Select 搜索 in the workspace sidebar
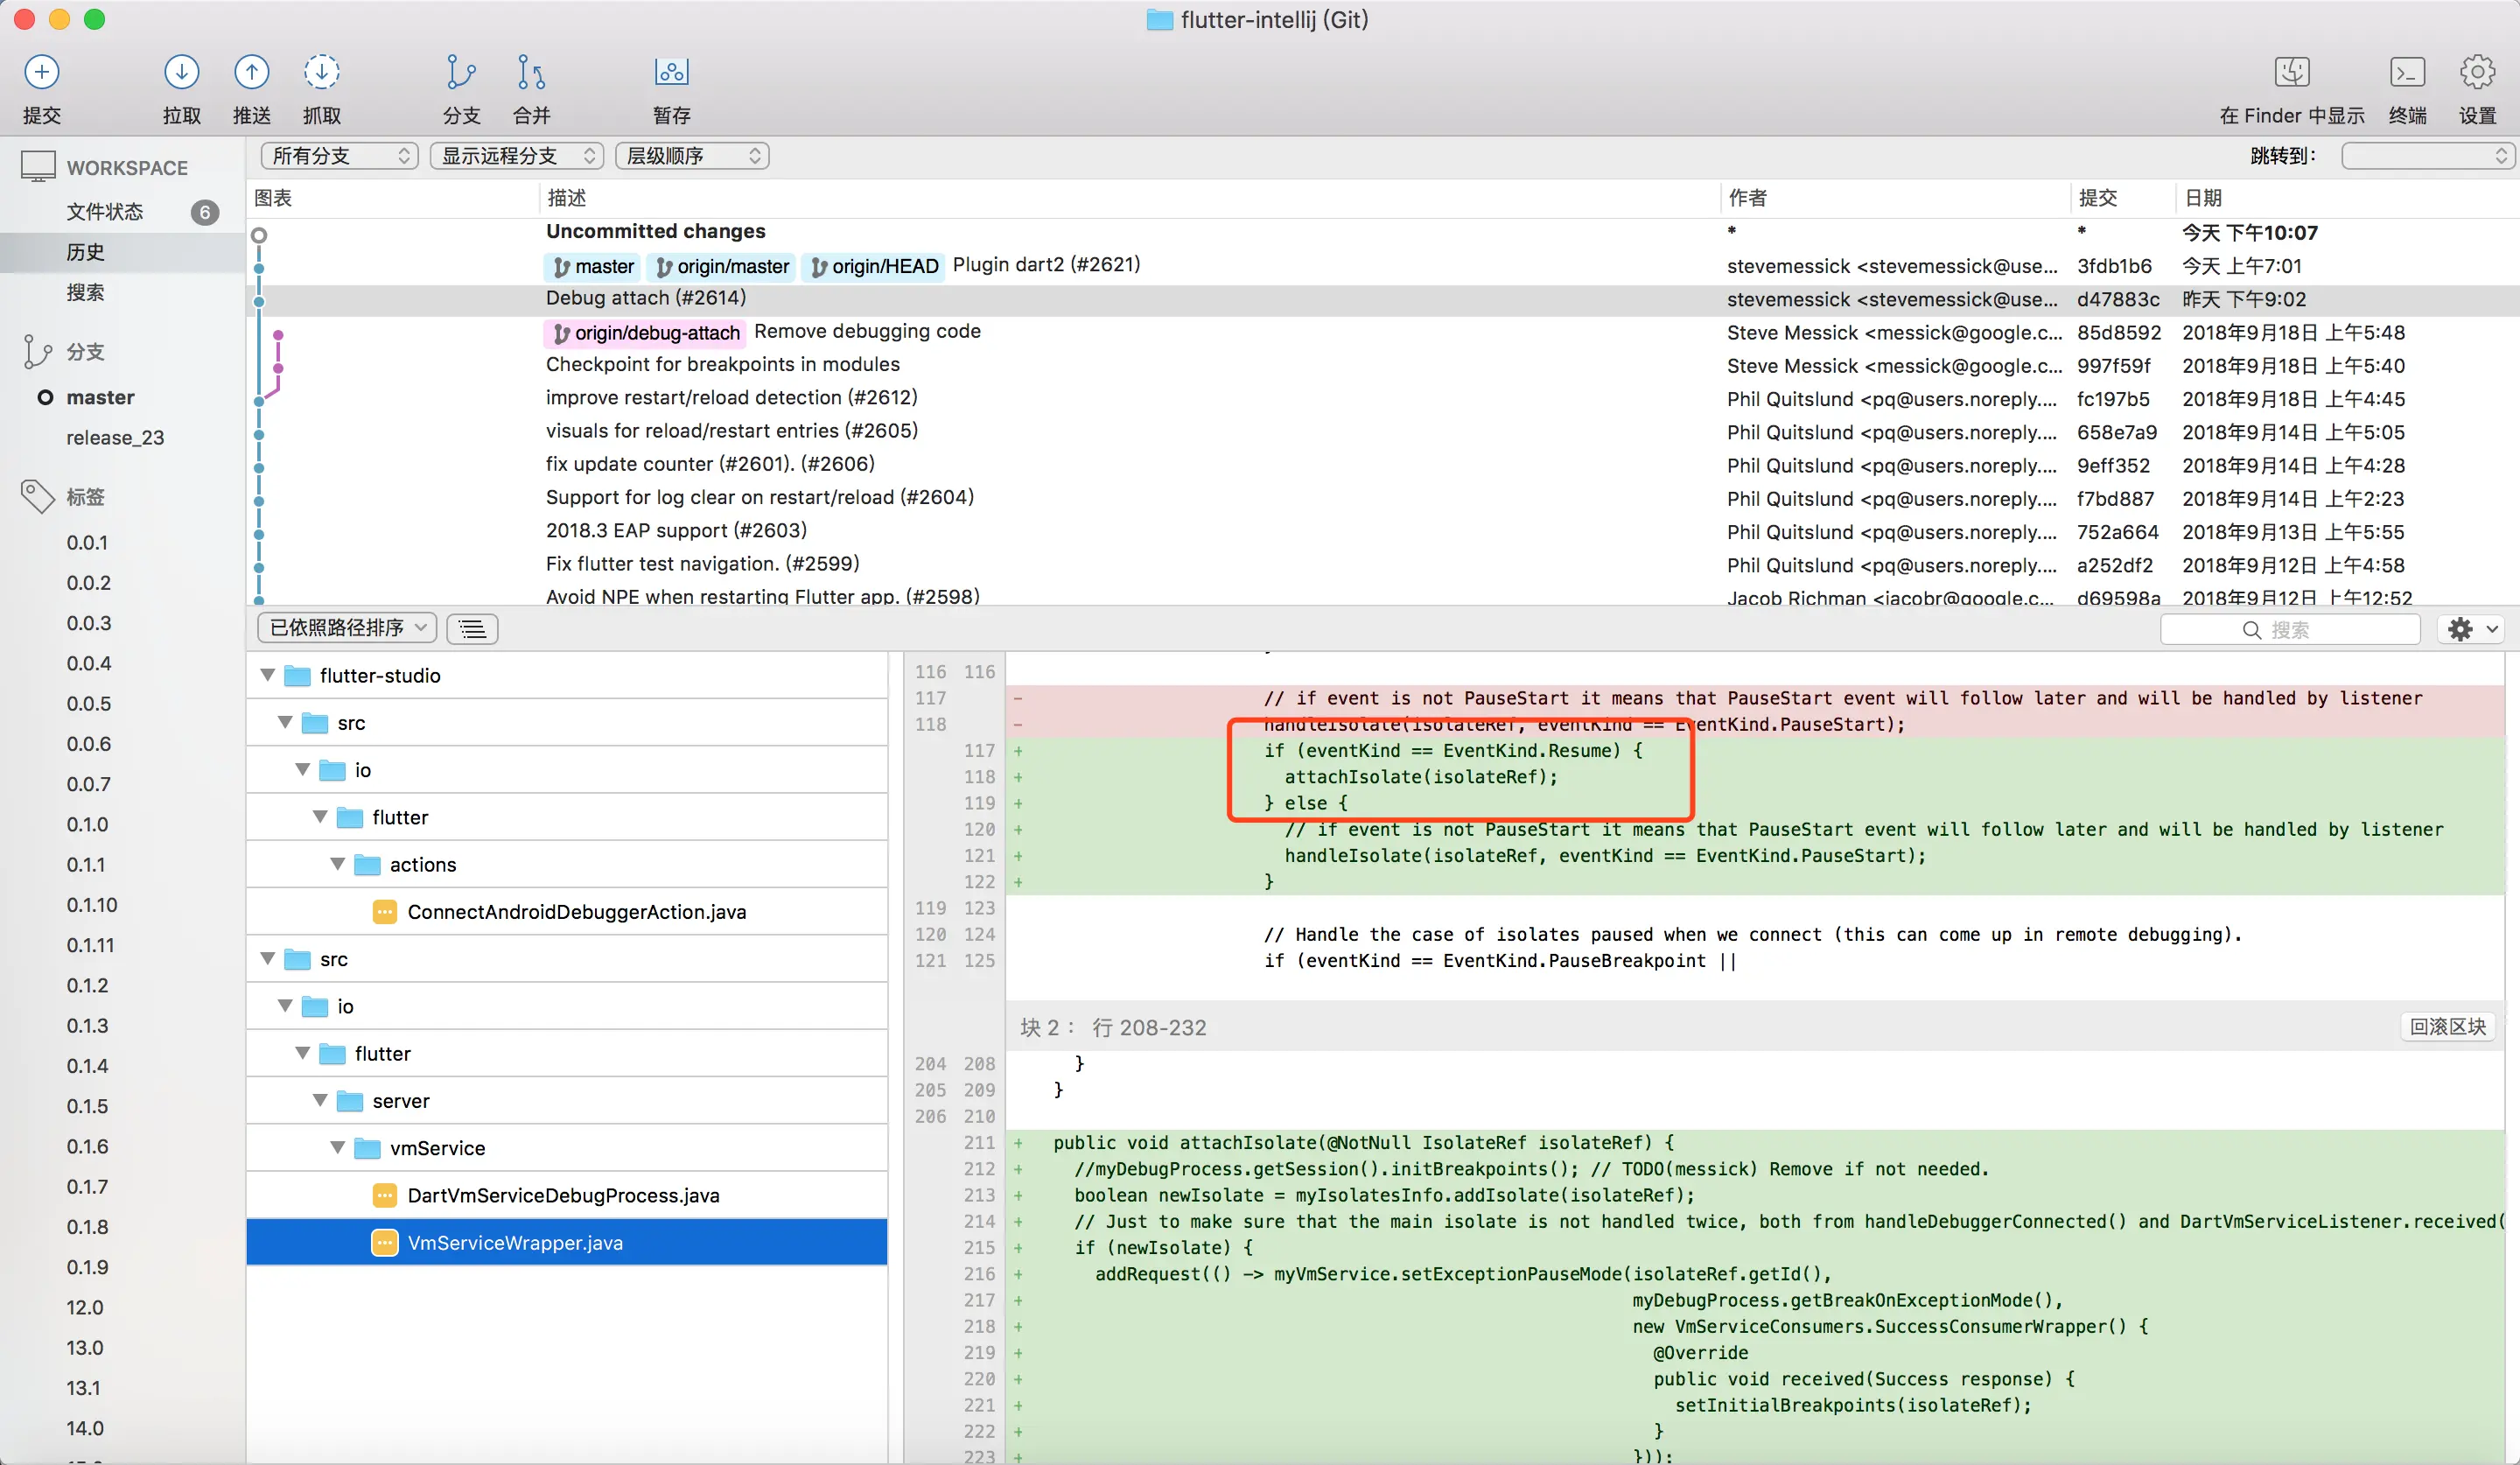The image size is (2520, 1465). (x=86, y=292)
